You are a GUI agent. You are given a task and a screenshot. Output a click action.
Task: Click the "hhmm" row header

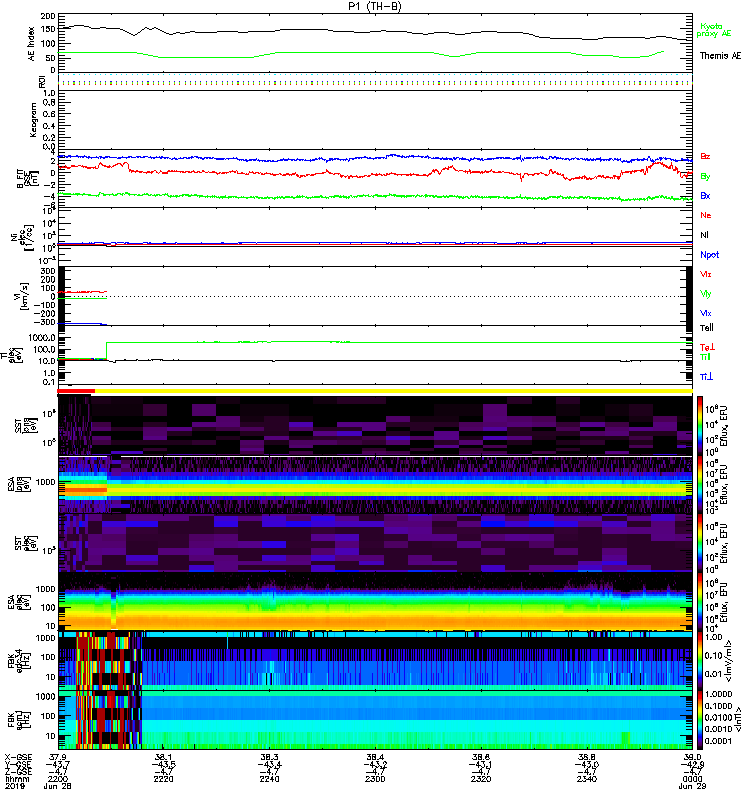point(17,779)
